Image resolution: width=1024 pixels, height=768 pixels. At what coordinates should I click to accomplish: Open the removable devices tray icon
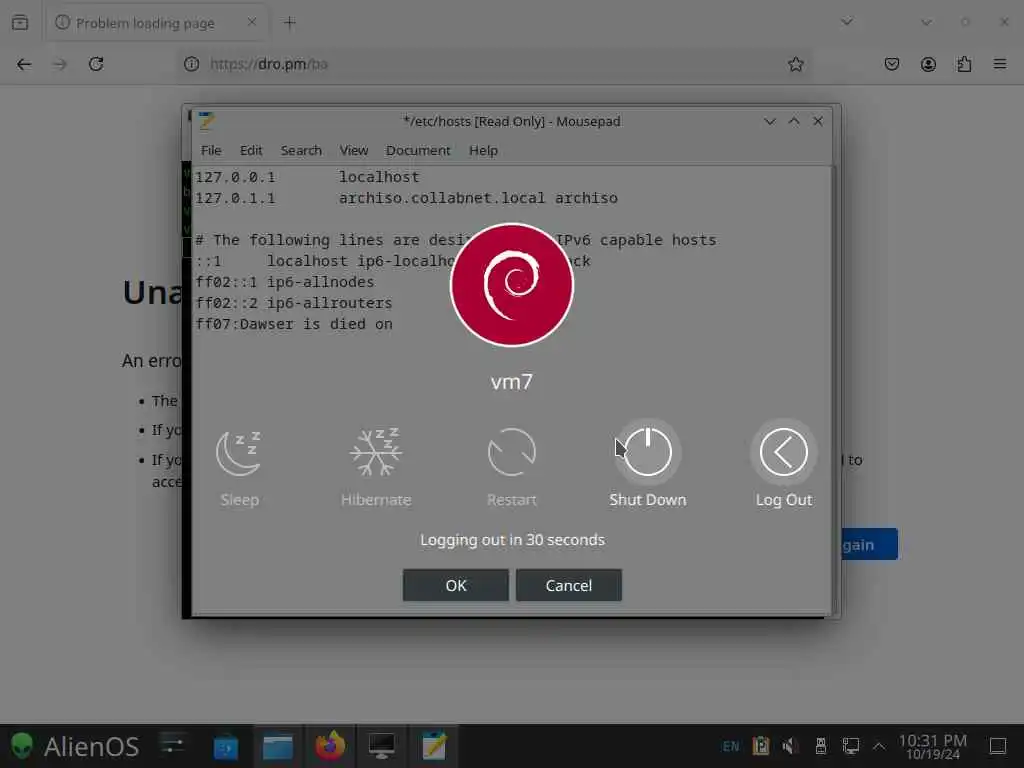click(x=821, y=745)
